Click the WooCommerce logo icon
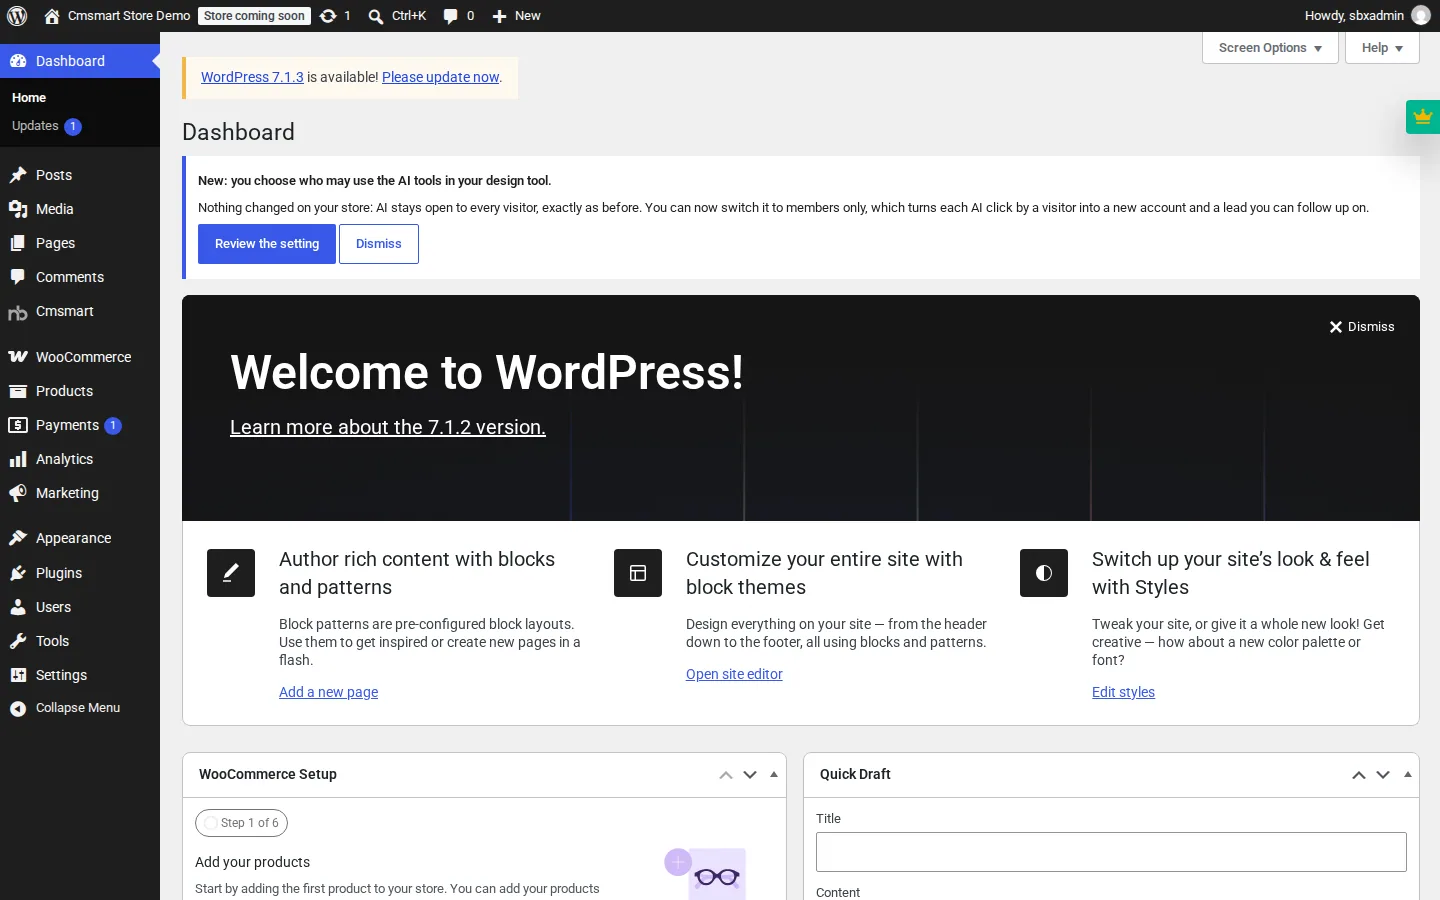Screen dimensions: 1440x900 pos(18,357)
